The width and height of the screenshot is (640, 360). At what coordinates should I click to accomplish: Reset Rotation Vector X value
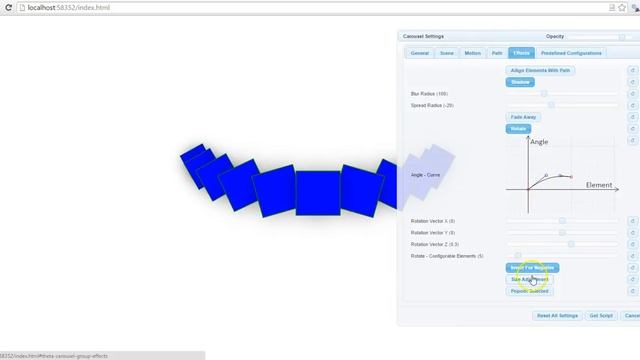click(633, 221)
